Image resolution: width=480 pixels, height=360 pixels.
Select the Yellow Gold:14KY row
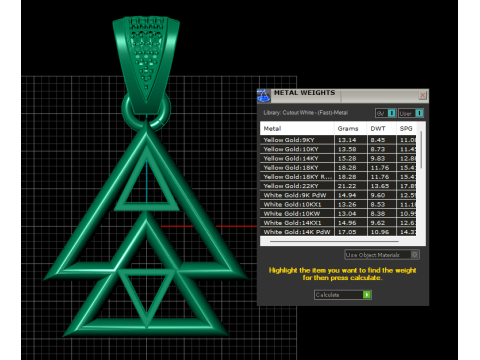pyautogui.click(x=338, y=158)
